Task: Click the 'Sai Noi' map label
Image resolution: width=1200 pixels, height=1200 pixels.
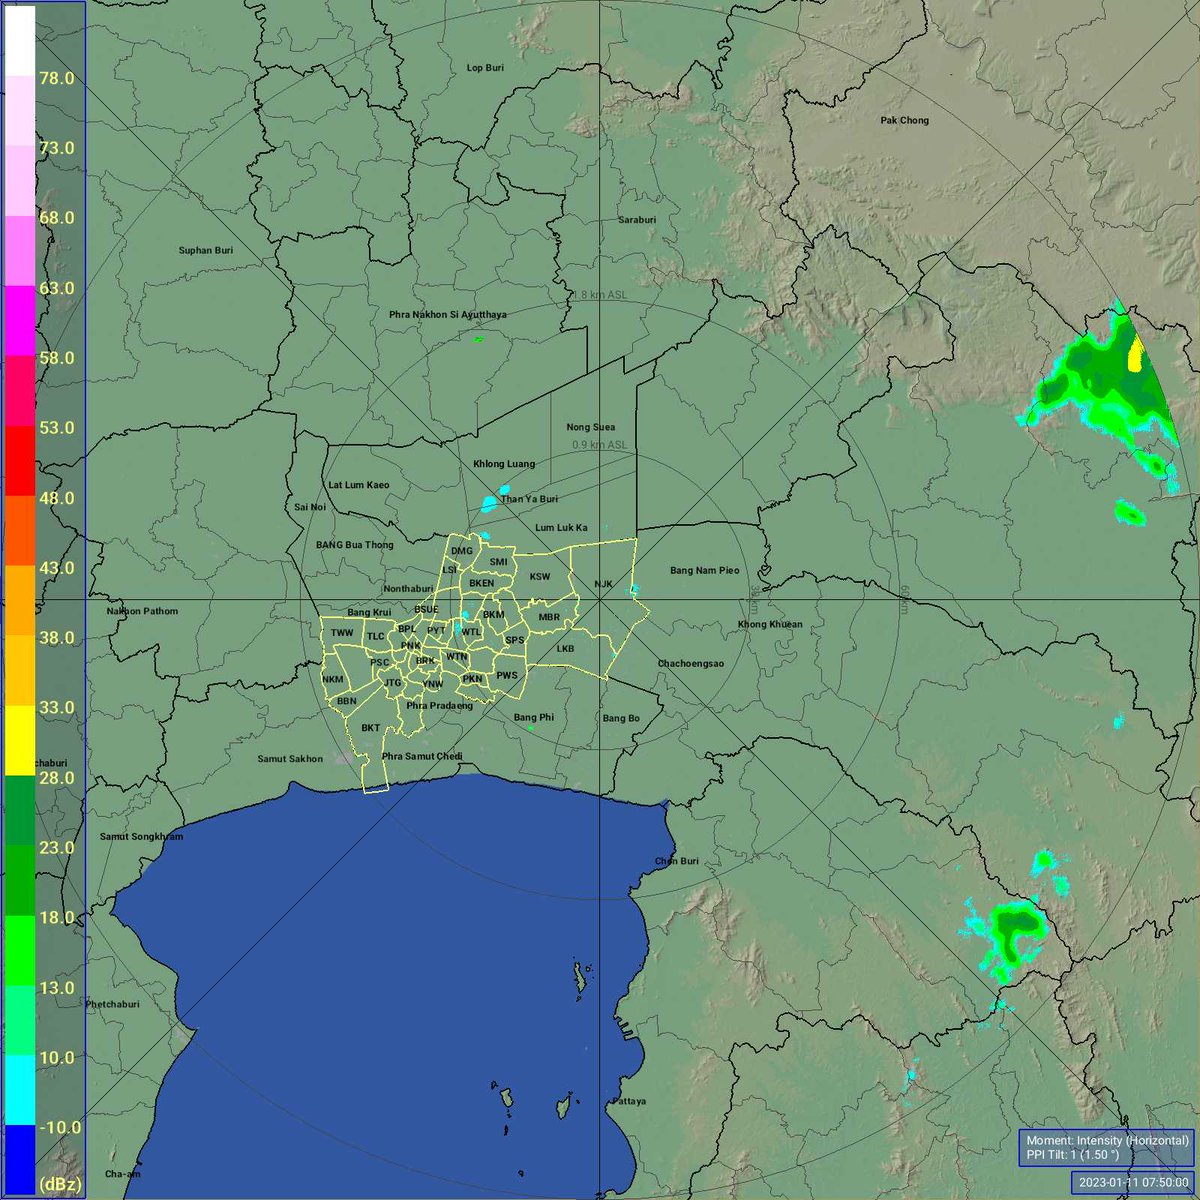Action: [x=310, y=507]
